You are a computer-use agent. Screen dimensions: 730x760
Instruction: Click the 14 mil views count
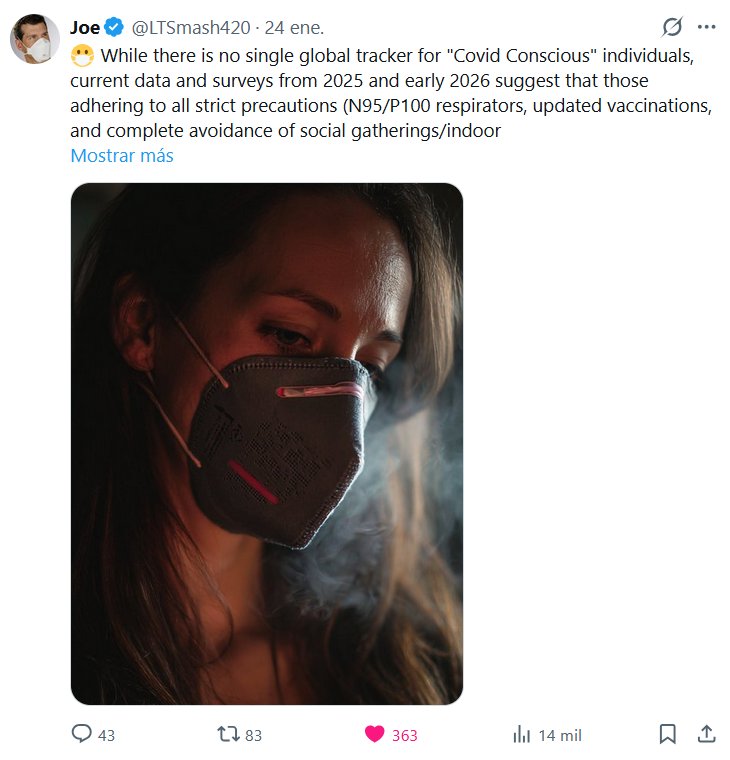pyautogui.click(x=560, y=735)
